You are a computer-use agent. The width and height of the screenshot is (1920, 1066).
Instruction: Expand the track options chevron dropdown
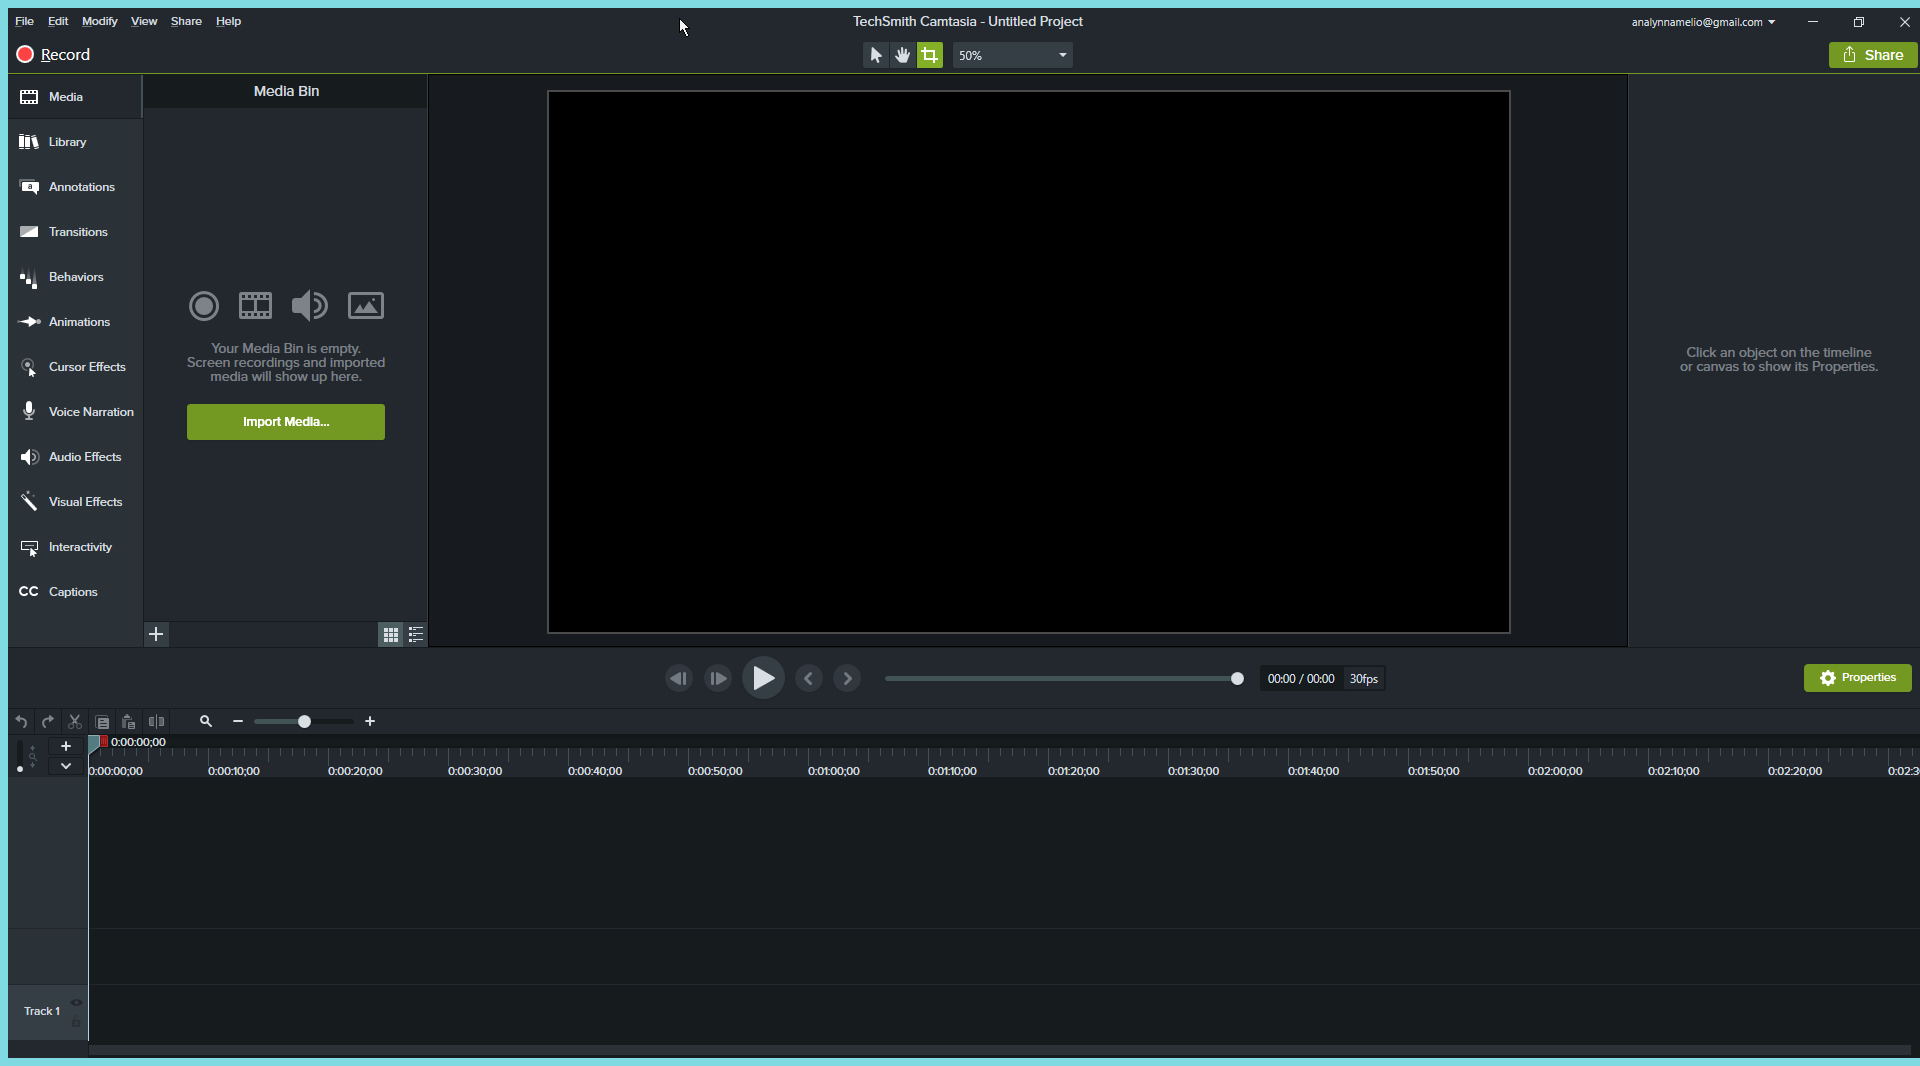pyautogui.click(x=66, y=766)
